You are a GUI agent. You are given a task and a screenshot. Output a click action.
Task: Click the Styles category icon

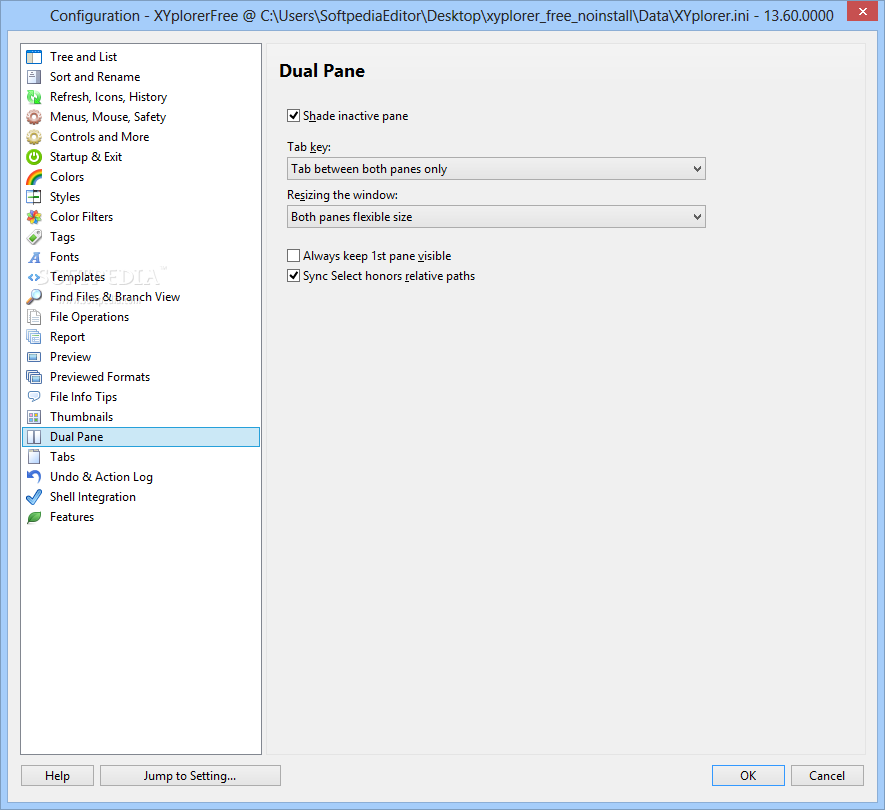point(34,197)
